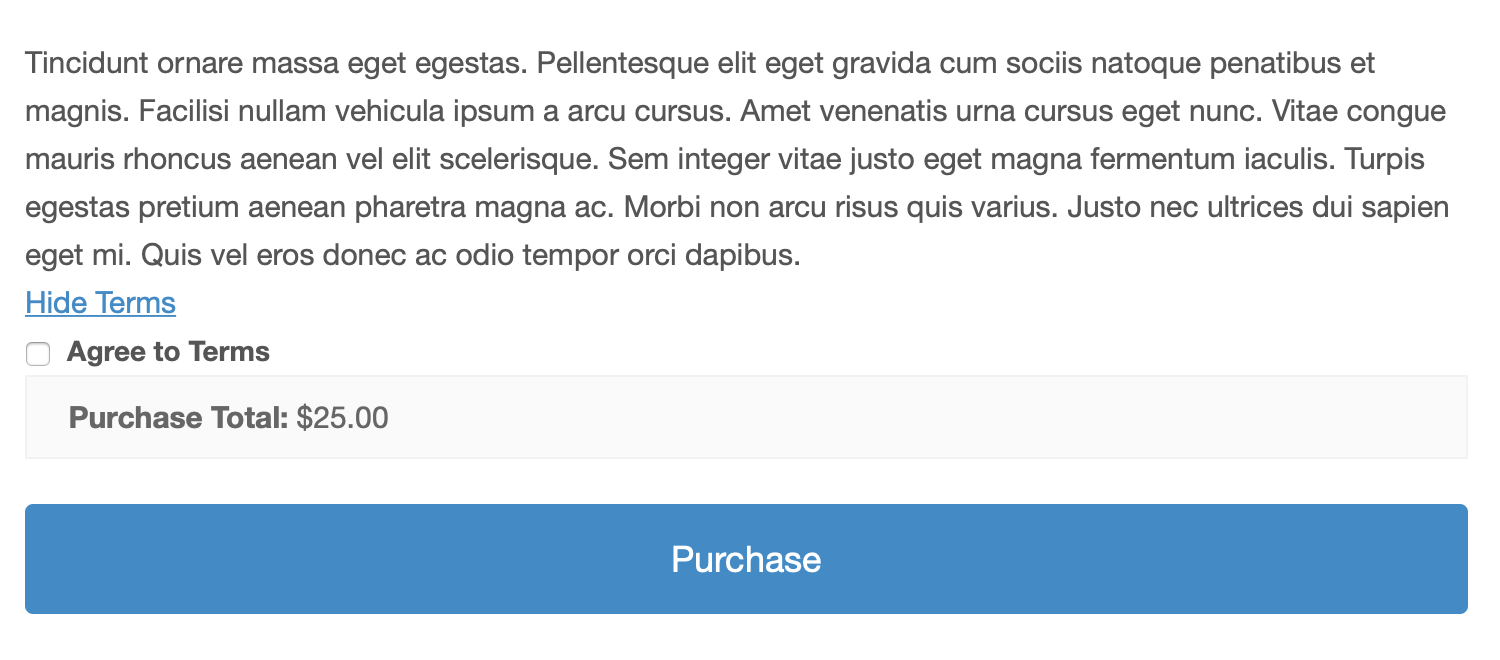Check the Agree to Terms checkbox
The height and width of the screenshot is (660, 1500).
pyautogui.click(x=38, y=354)
